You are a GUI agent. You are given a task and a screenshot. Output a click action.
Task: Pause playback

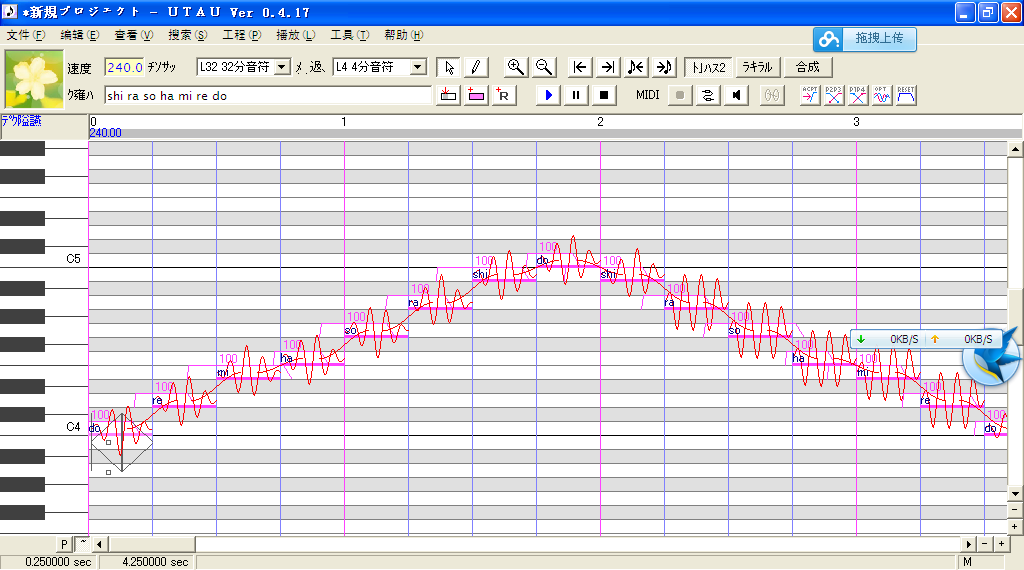click(x=576, y=95)
